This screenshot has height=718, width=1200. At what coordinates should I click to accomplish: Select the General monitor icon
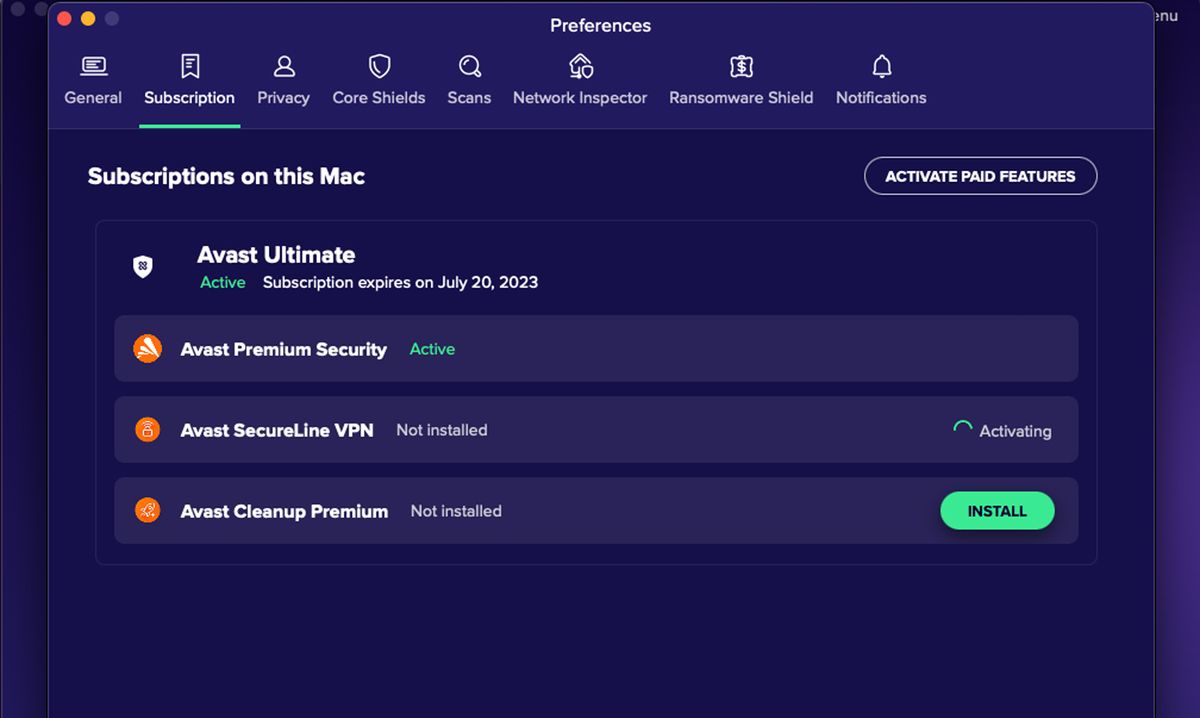tap(93, 64)
